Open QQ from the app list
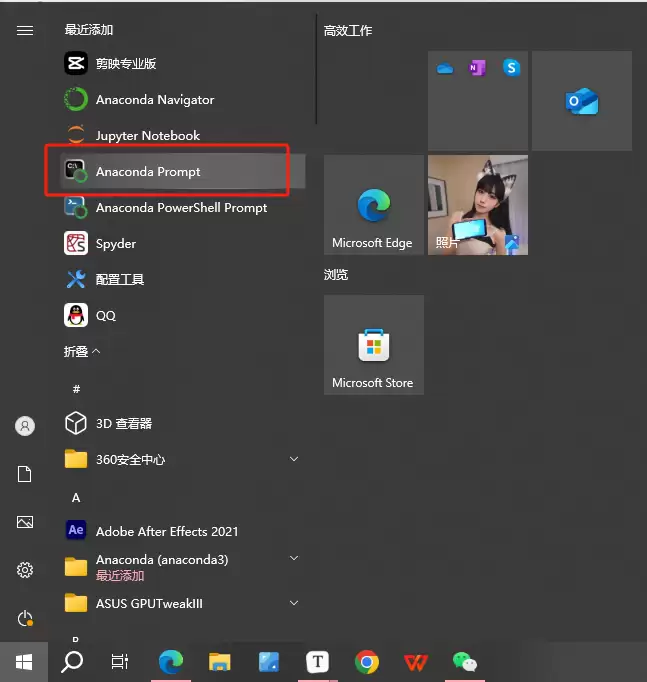The image size is (647, 682). click(183, 315)
